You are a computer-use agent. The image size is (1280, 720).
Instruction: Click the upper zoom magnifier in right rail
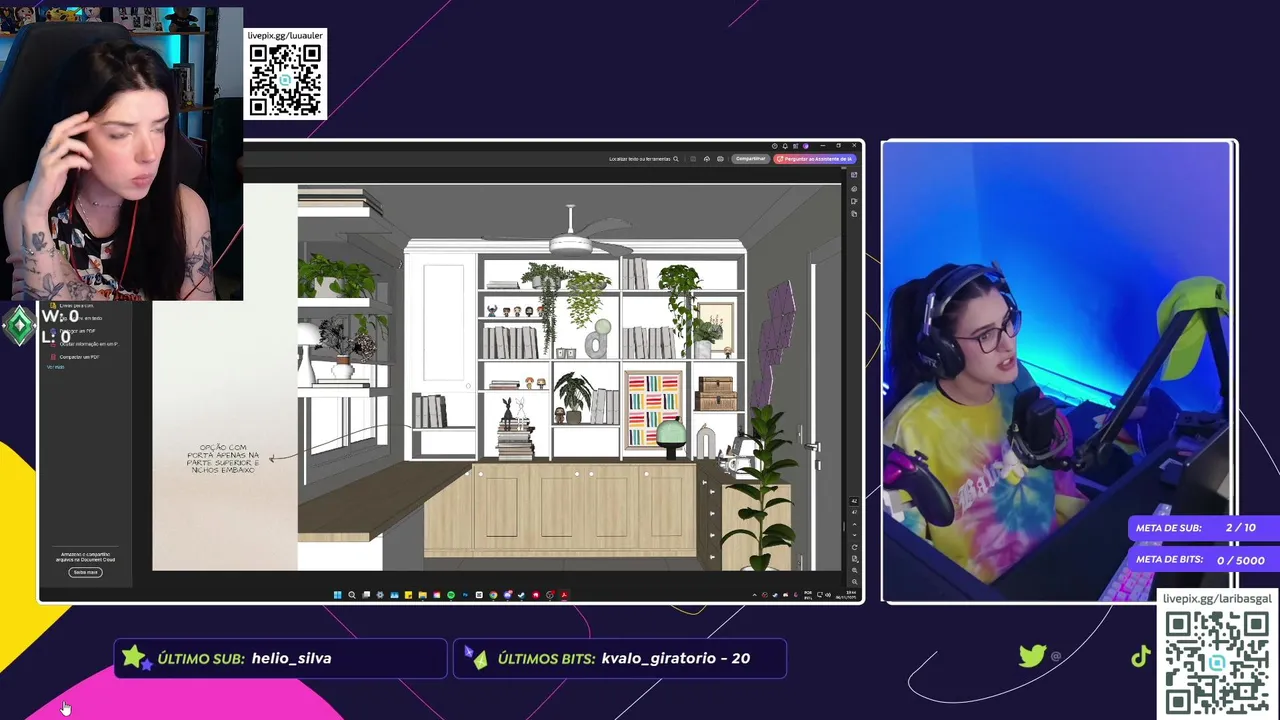[854, 570]
